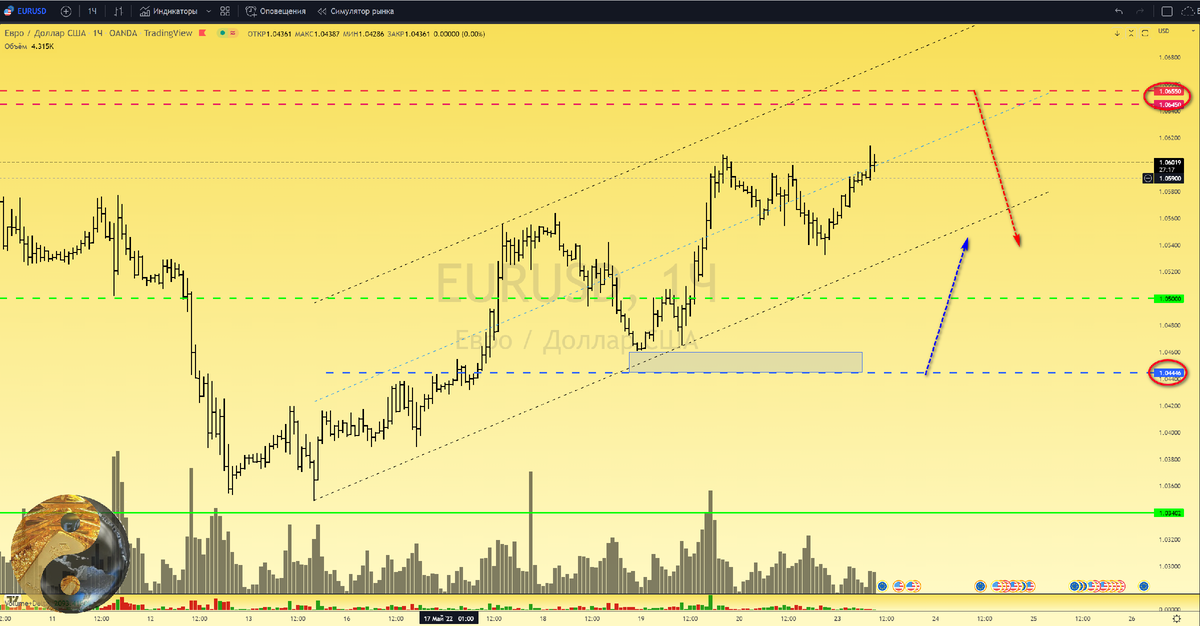
Task: Open chart settings gear at bottom right
Action: click(x=1177, y=619)
